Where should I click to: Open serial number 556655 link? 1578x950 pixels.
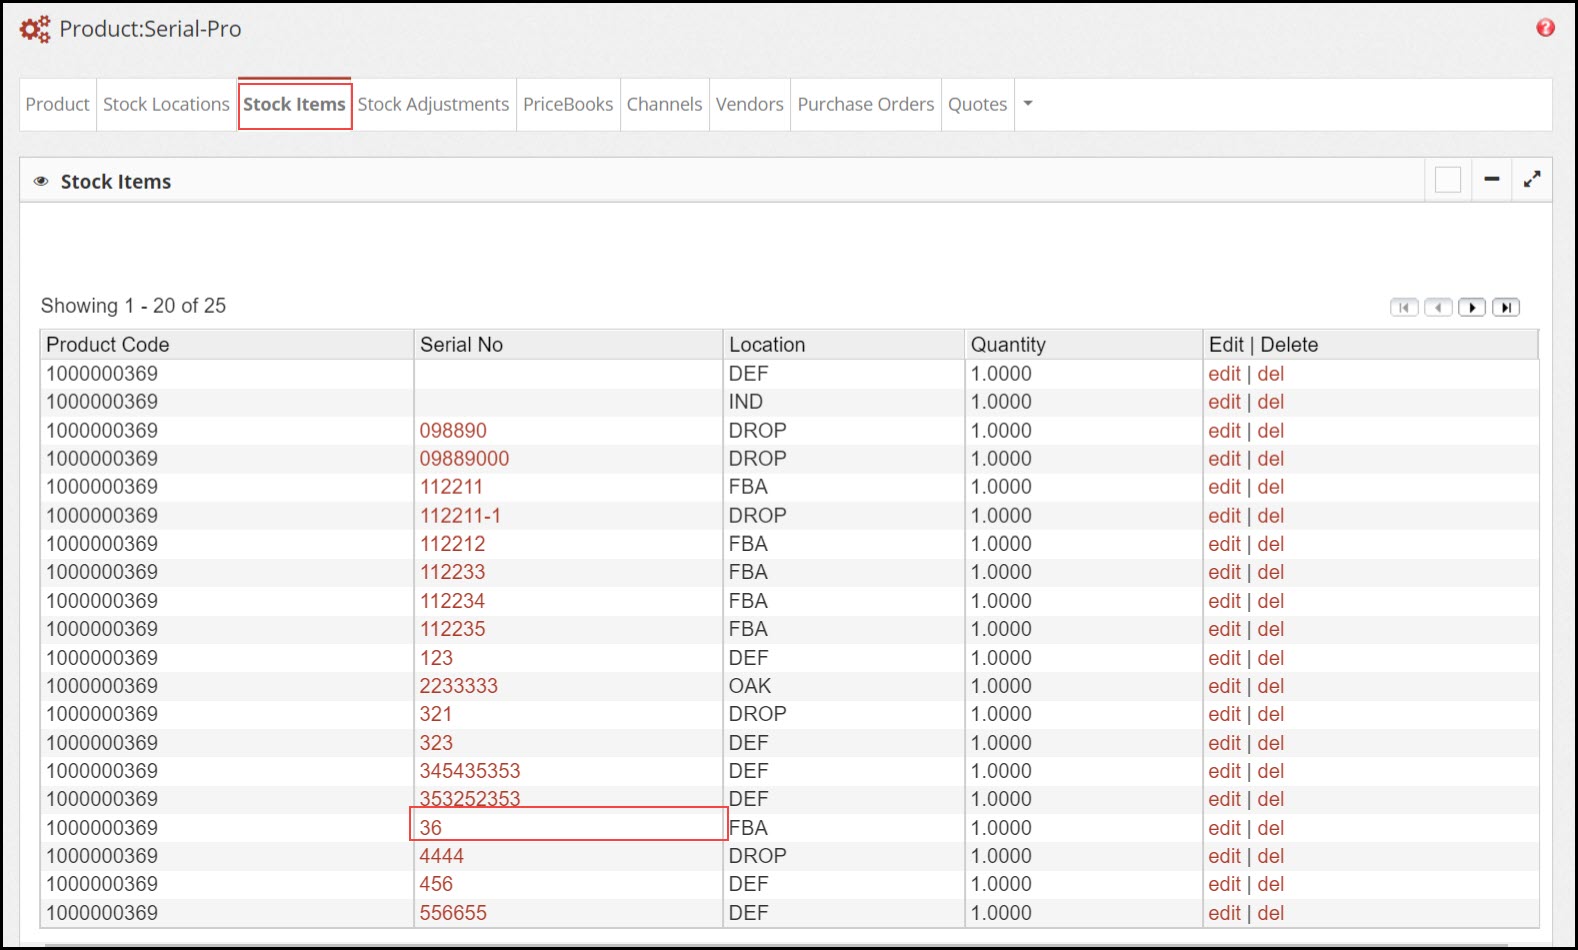453,913
